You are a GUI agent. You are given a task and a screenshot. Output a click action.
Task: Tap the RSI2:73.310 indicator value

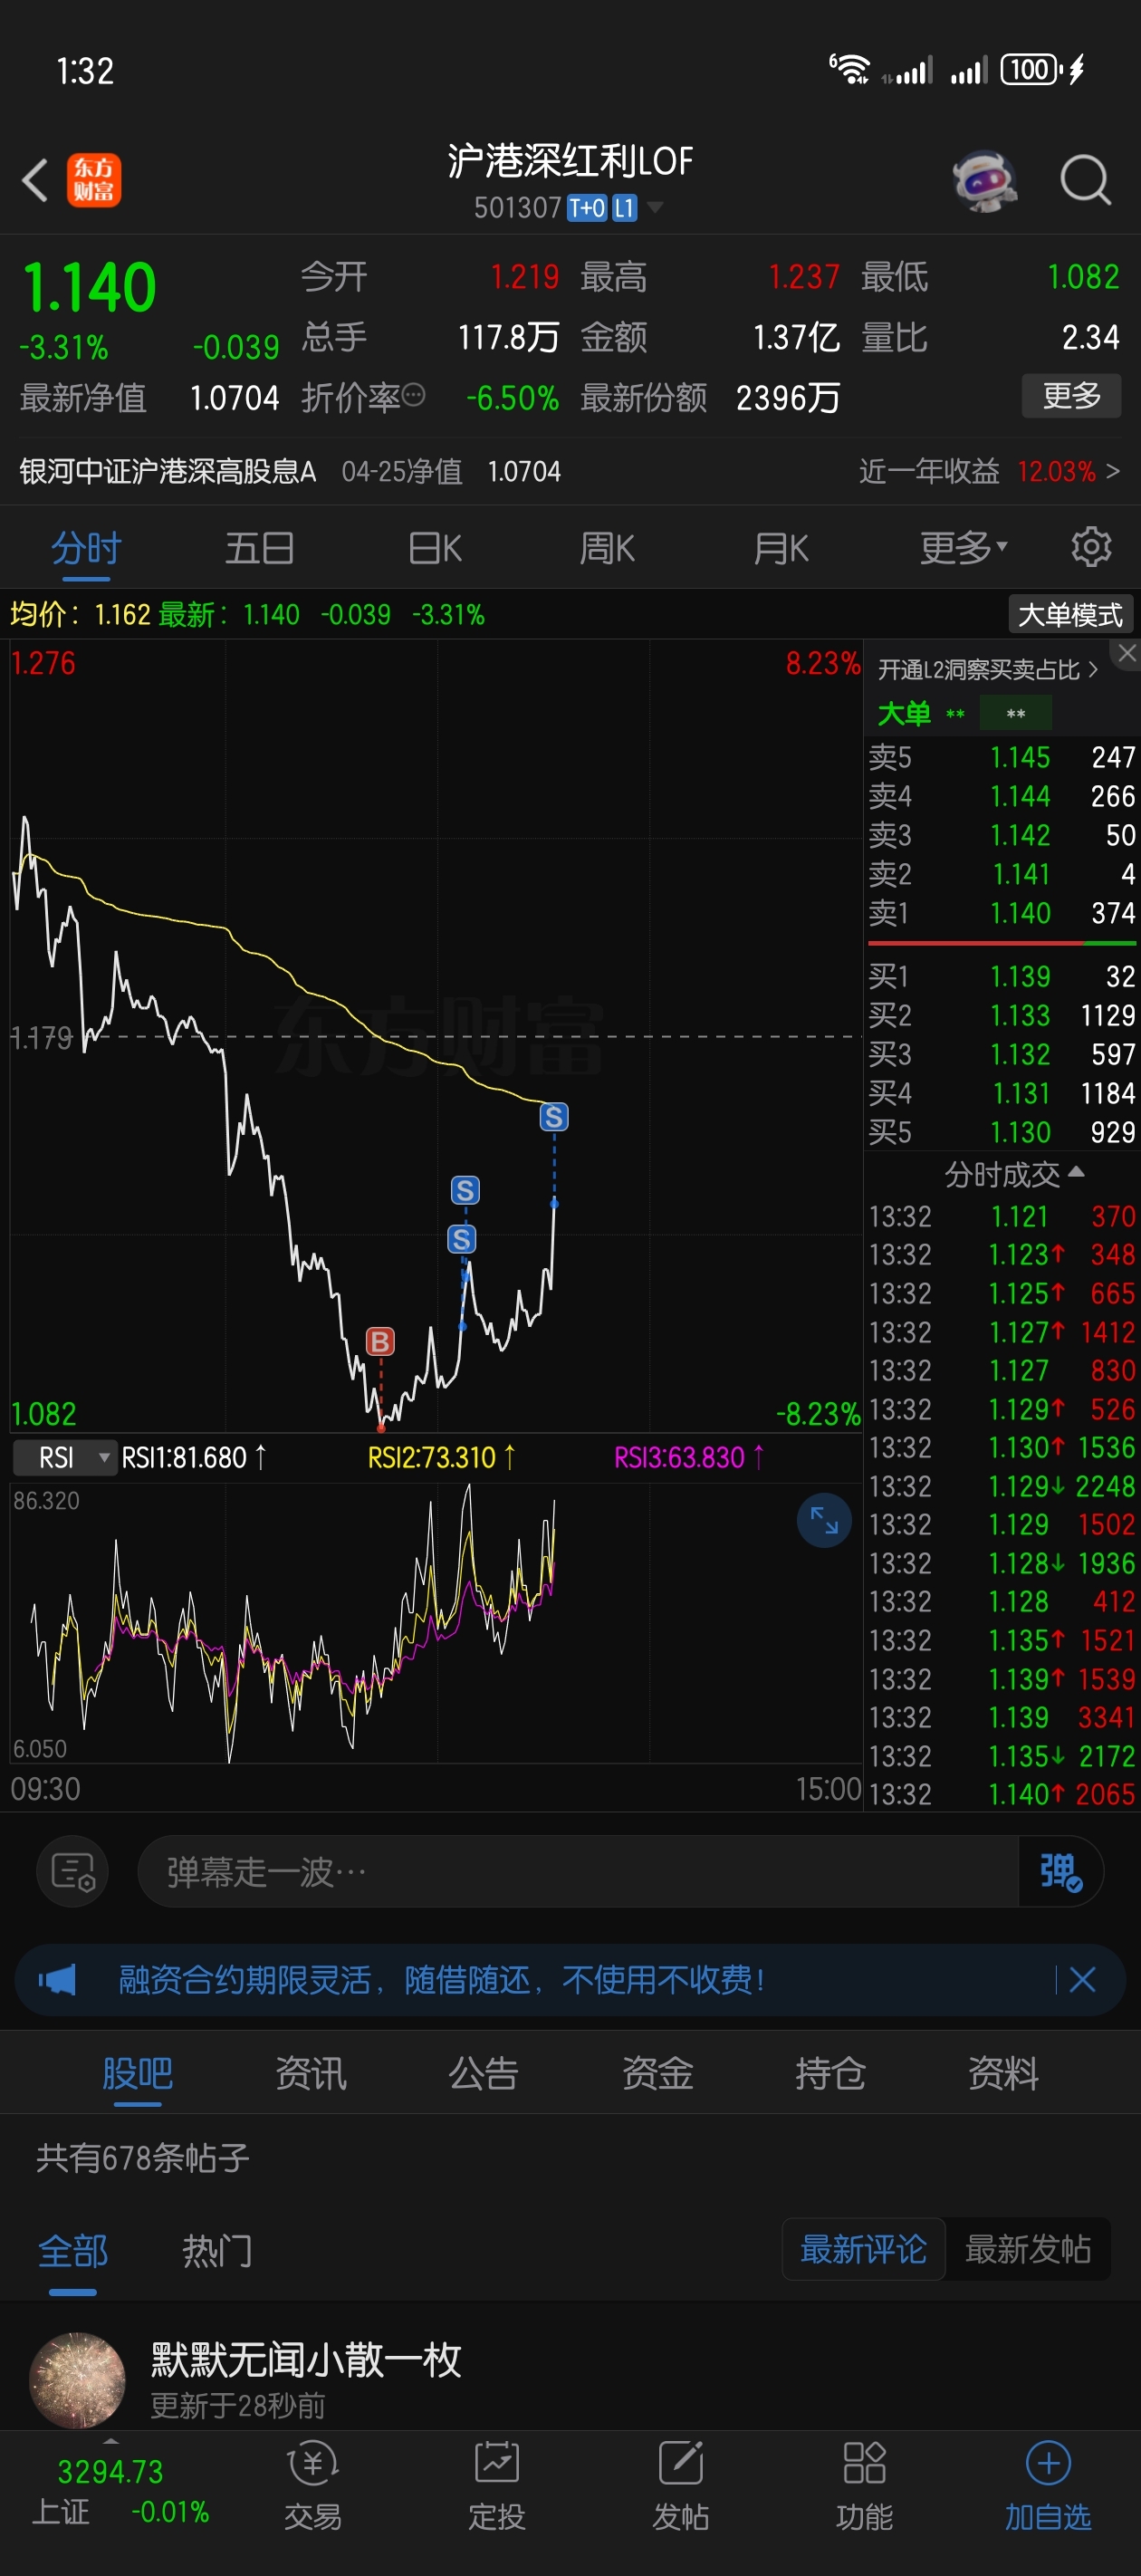pyautogui.click(x=441, y=1457)
